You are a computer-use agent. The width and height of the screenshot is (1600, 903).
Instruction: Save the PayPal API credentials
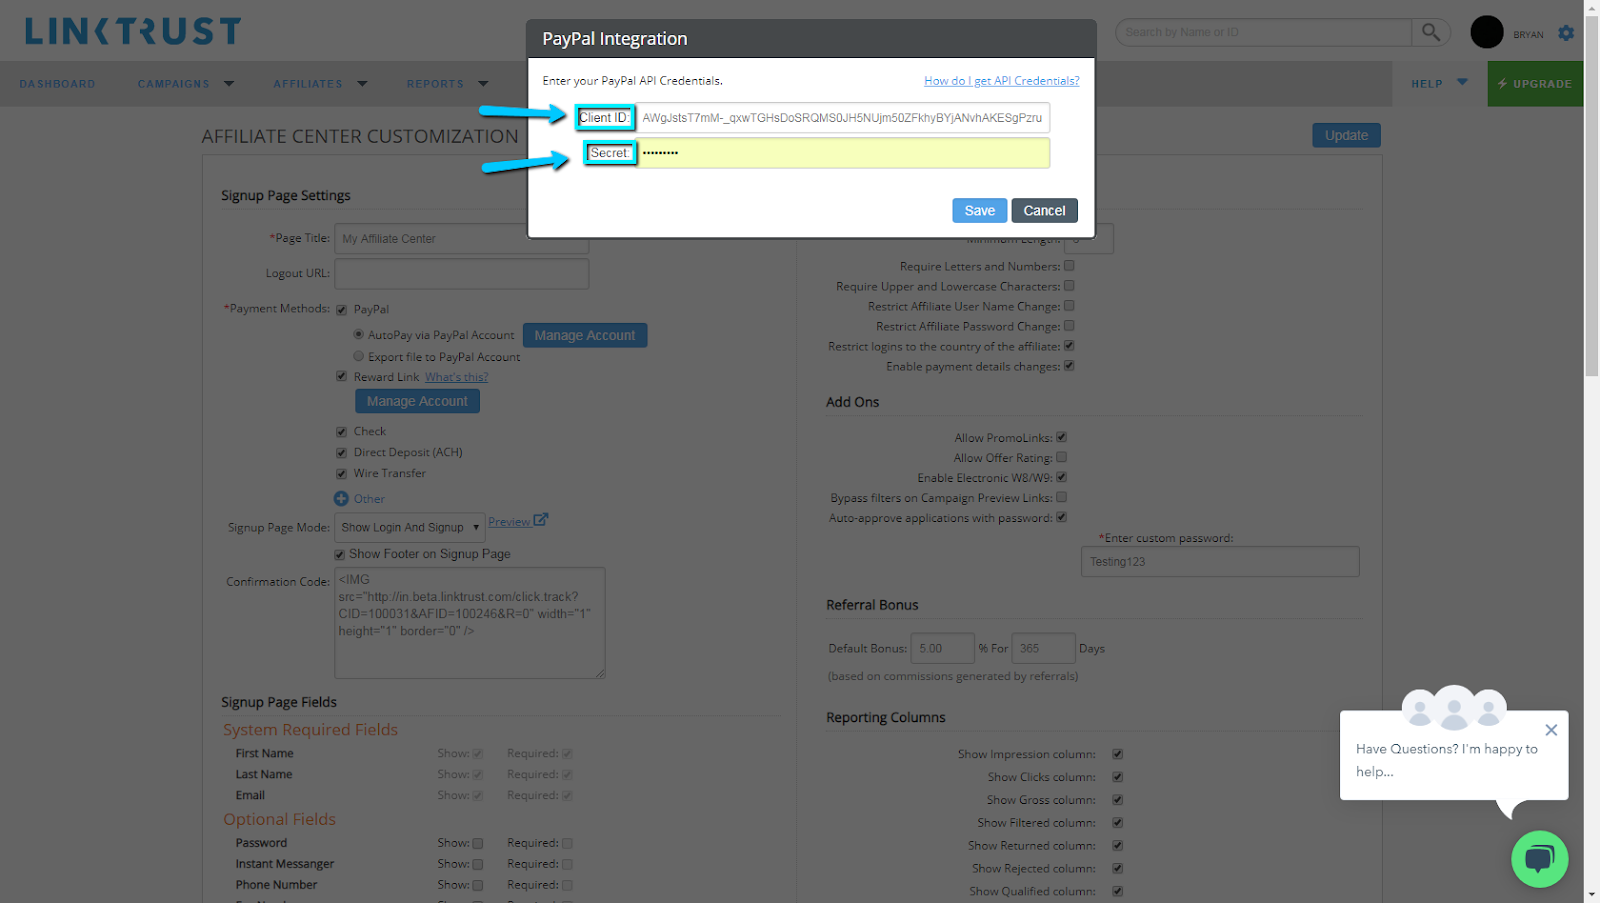(x=979, y=211)
